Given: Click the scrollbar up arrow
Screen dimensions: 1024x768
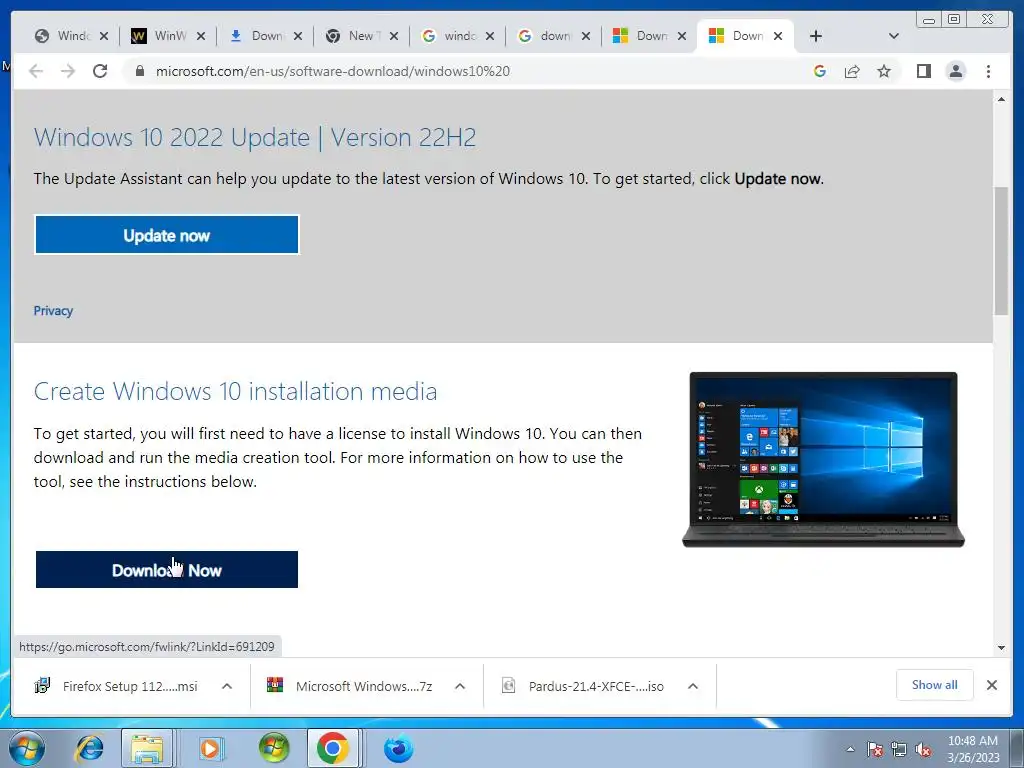Looking at the screenshot, I should pos(1001,99).
